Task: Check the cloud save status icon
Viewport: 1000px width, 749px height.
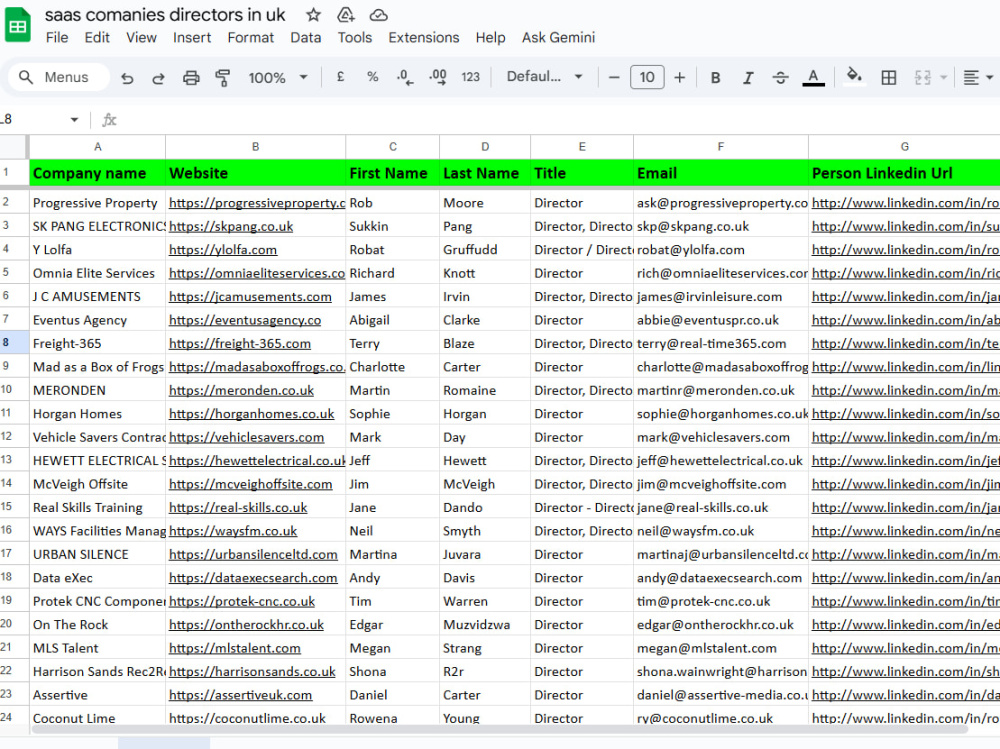Action: pos(379,15)
